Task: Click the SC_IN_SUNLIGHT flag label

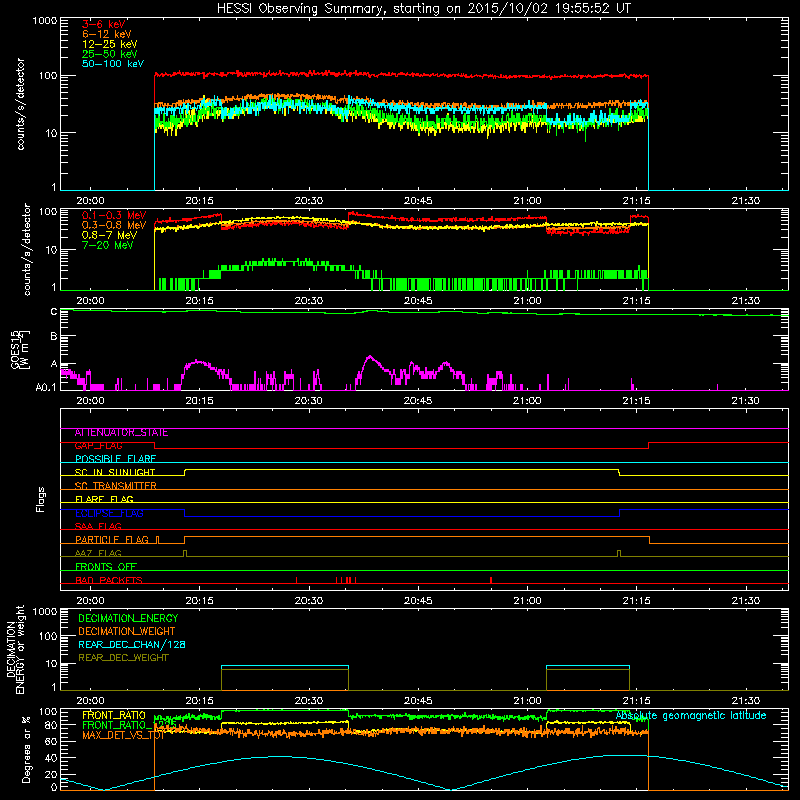Action: tap(115, 472)
